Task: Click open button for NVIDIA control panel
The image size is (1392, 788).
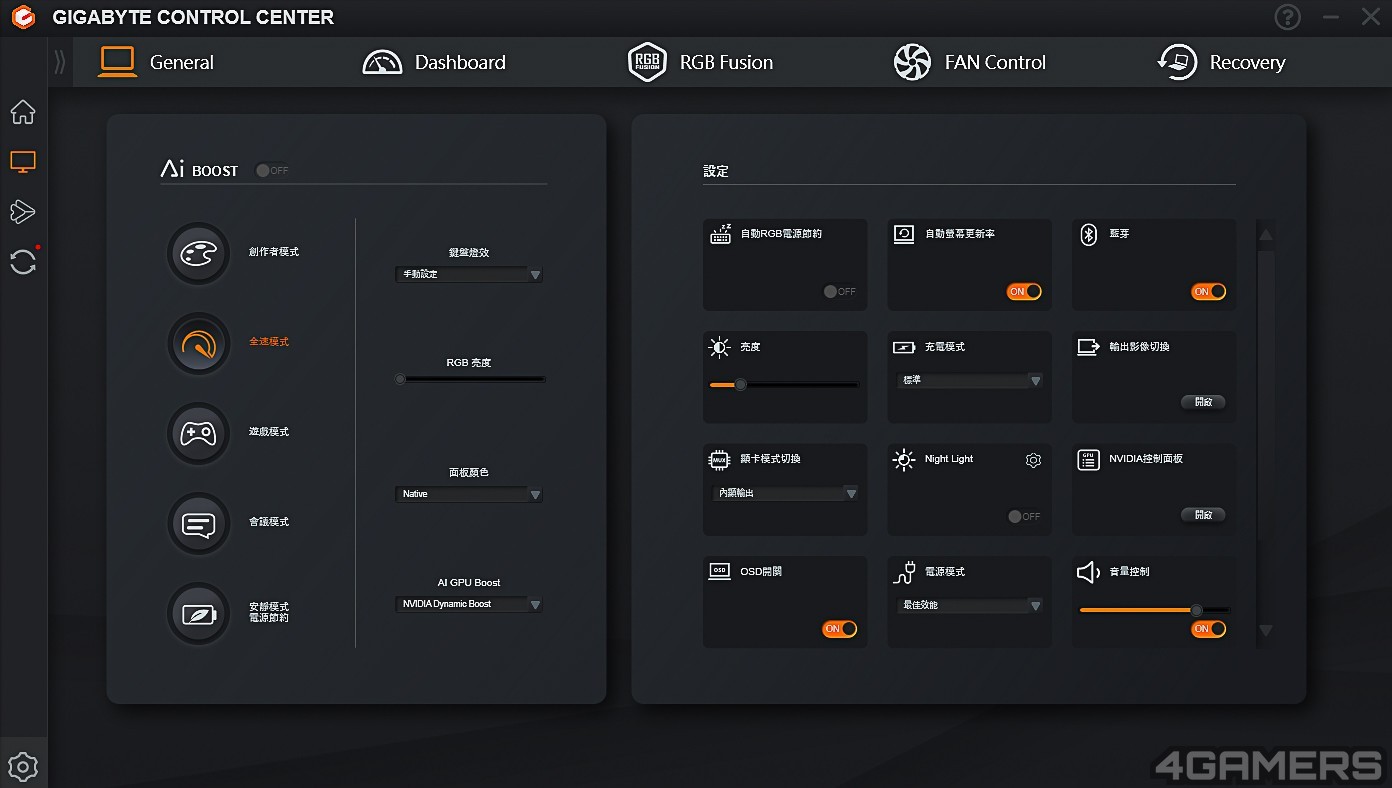Action: click(1203, 515)
